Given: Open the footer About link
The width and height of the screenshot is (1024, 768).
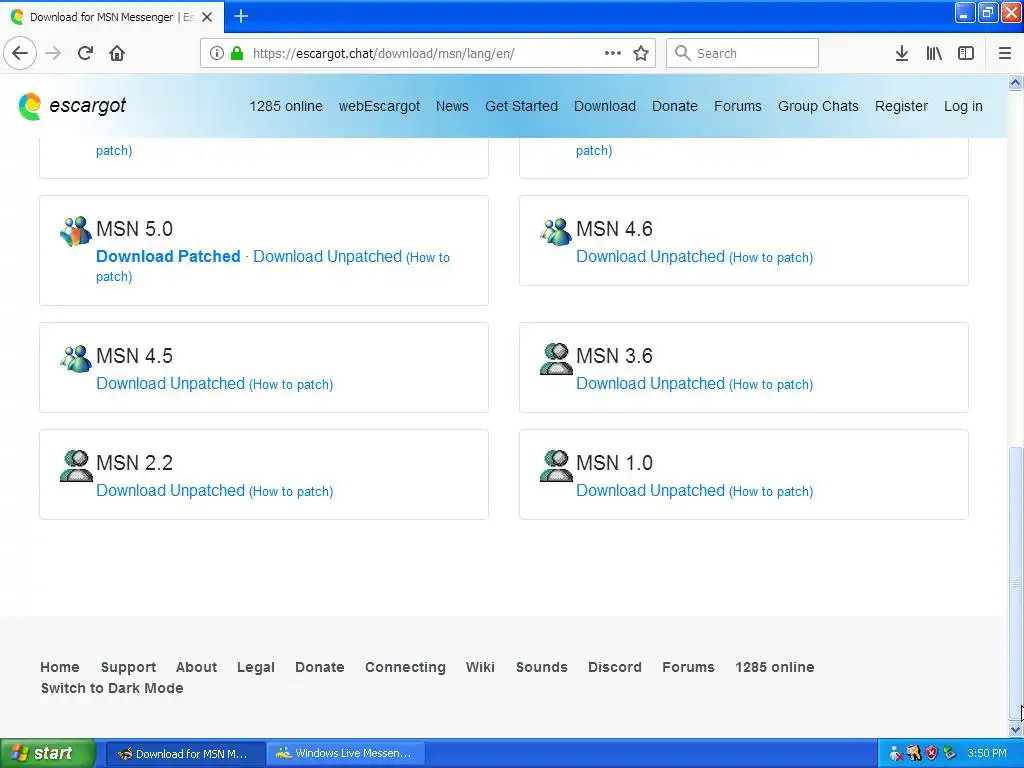Looking at the screenshot, I should [x=196, y=667].
